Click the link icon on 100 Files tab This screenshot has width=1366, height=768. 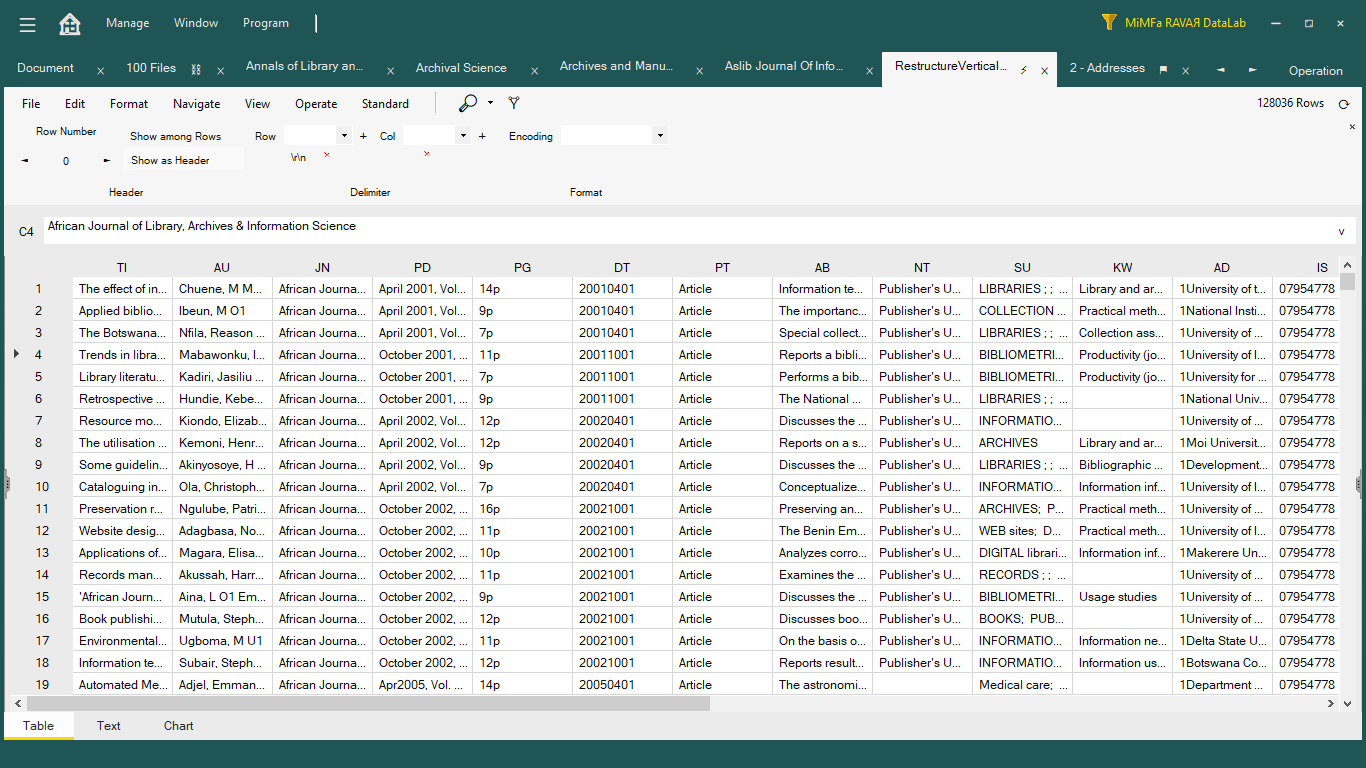196,69
